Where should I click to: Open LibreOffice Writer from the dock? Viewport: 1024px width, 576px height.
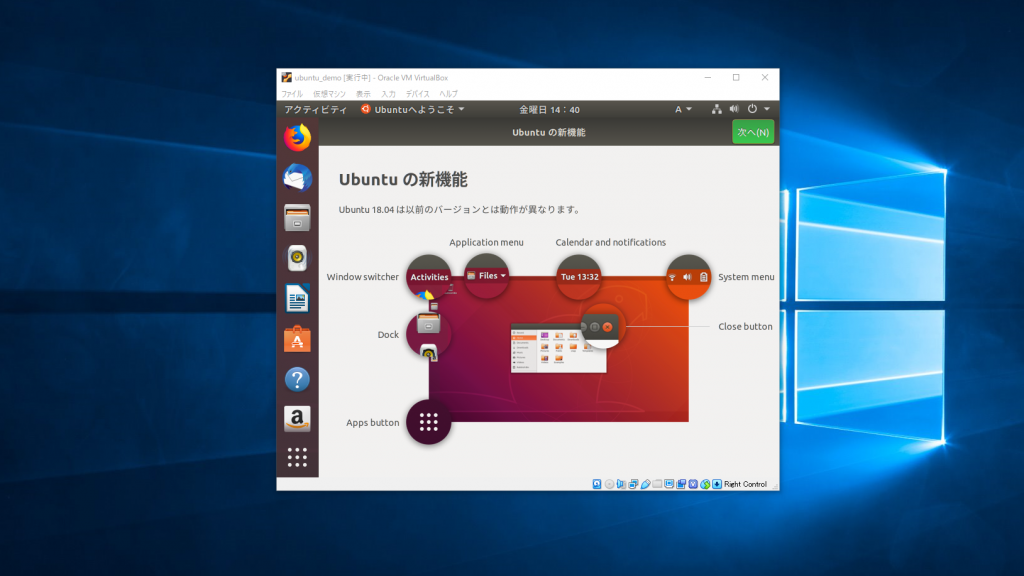click(x=297, y=298)
